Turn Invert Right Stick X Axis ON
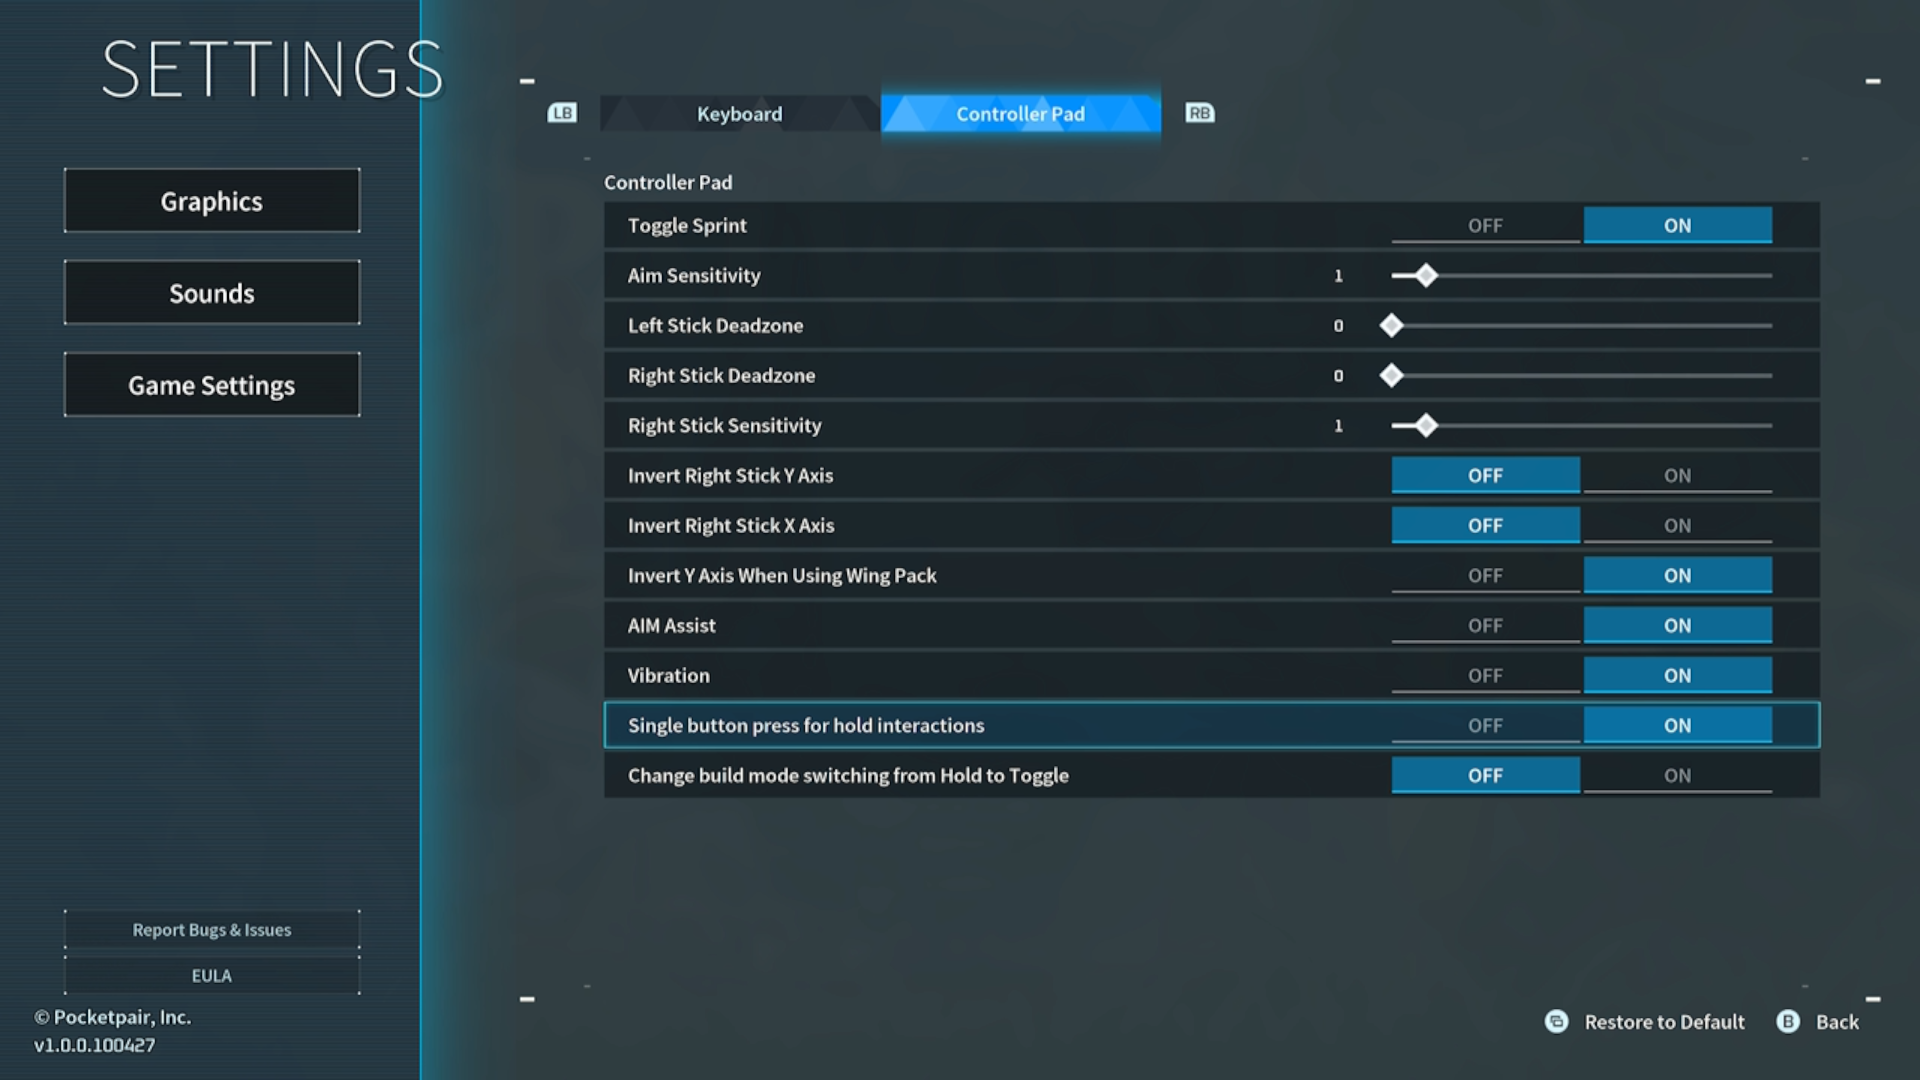This screenshot has width=1920, height=1080. tap(1677, 525)
